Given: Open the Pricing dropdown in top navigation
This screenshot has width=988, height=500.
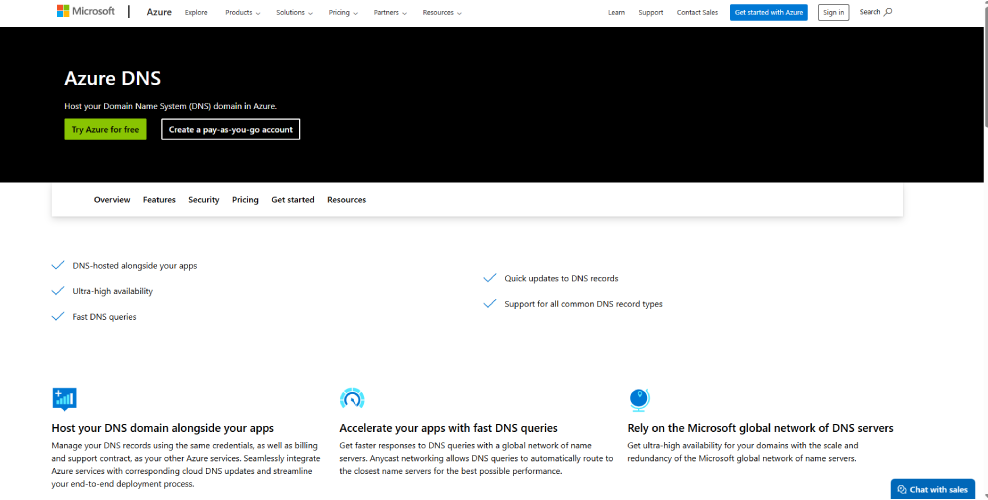Looking at the screenshot, I should tap(343, 13).
